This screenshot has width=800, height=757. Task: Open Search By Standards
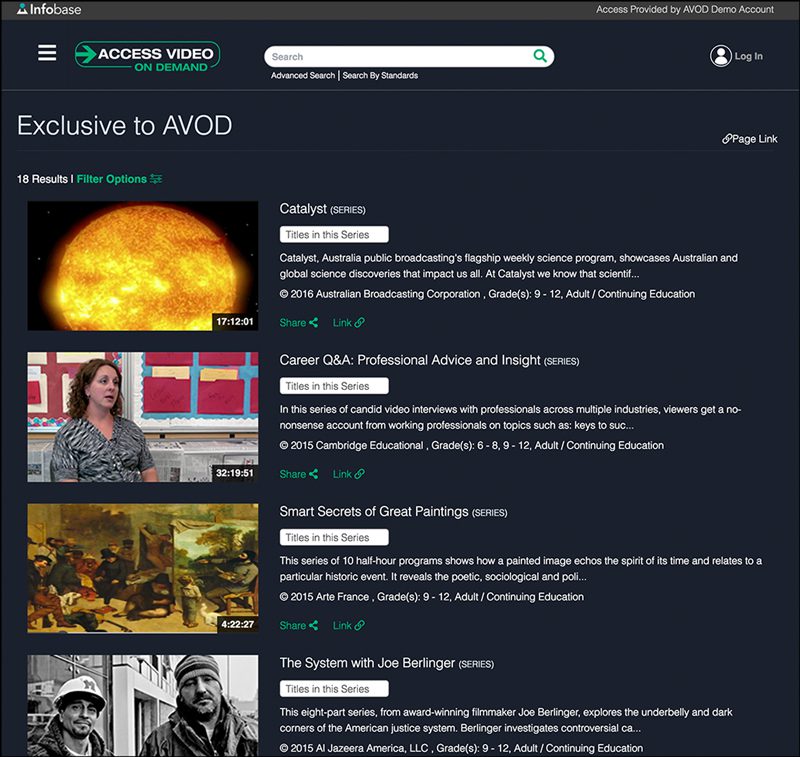(380, 75)
